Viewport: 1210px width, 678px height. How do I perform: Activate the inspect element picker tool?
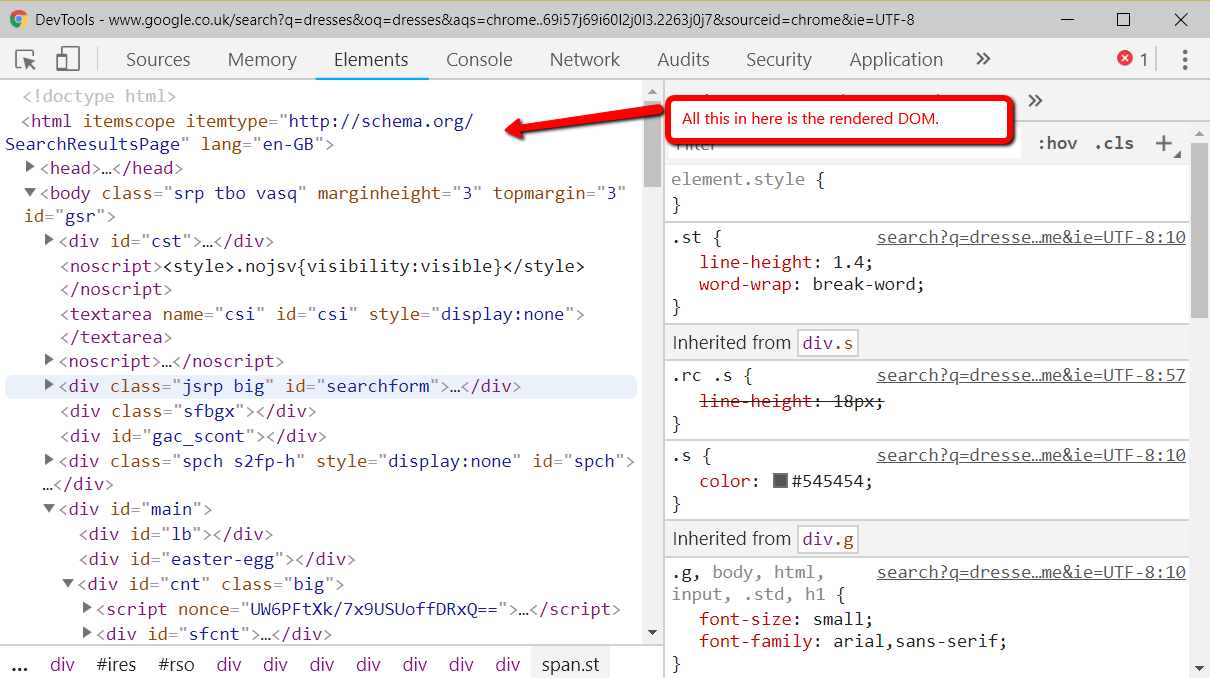point(26,60)
